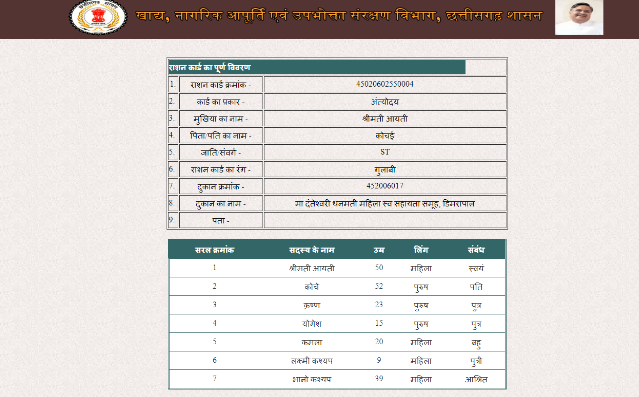Click the portrait photo in the header

click(x=579, y=18)
